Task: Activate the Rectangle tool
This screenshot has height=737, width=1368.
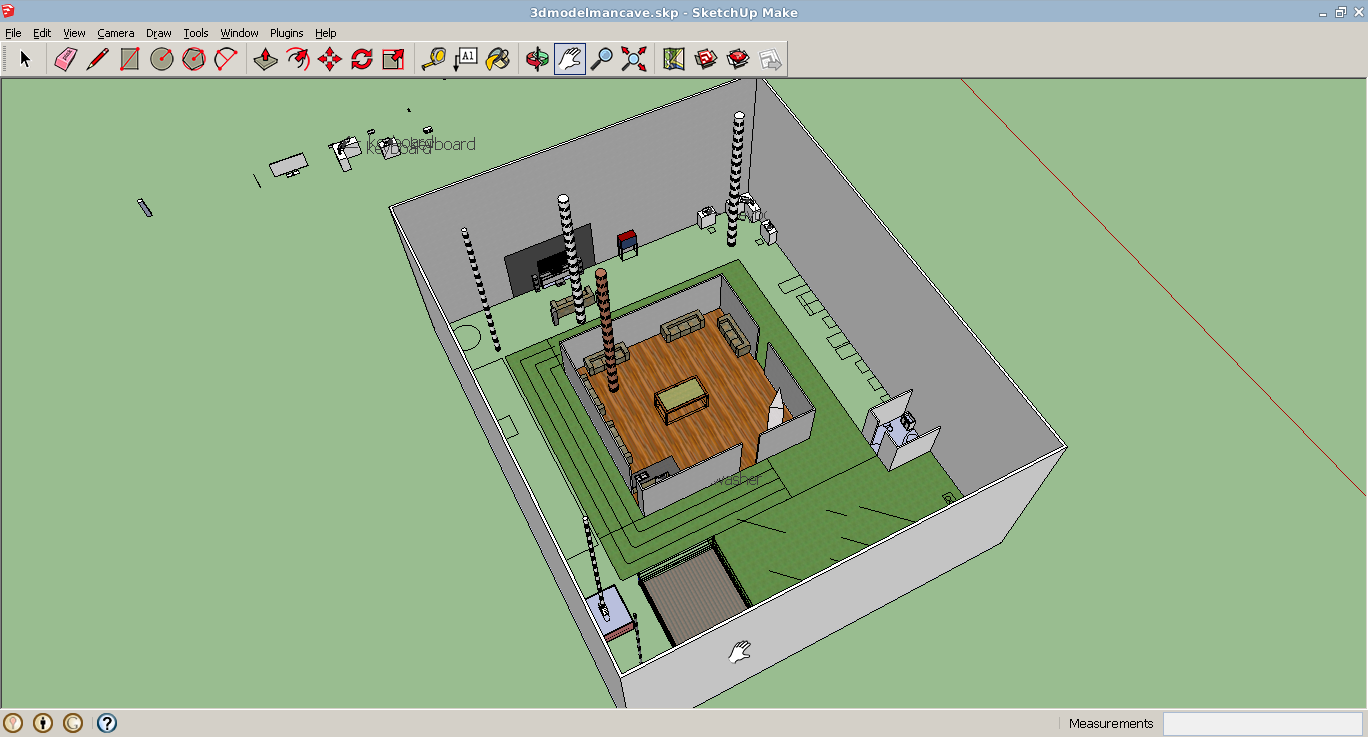Action: click(x=129, y=59)
